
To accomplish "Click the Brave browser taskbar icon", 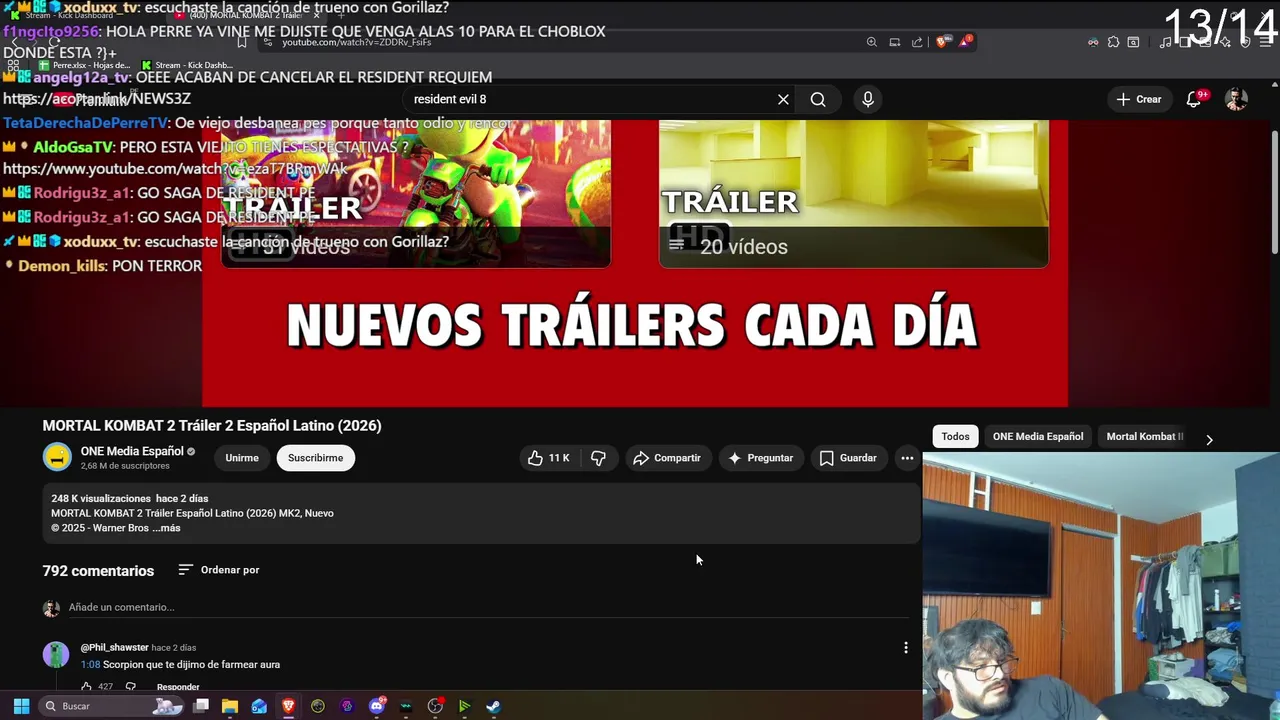I will click(289, 706).
